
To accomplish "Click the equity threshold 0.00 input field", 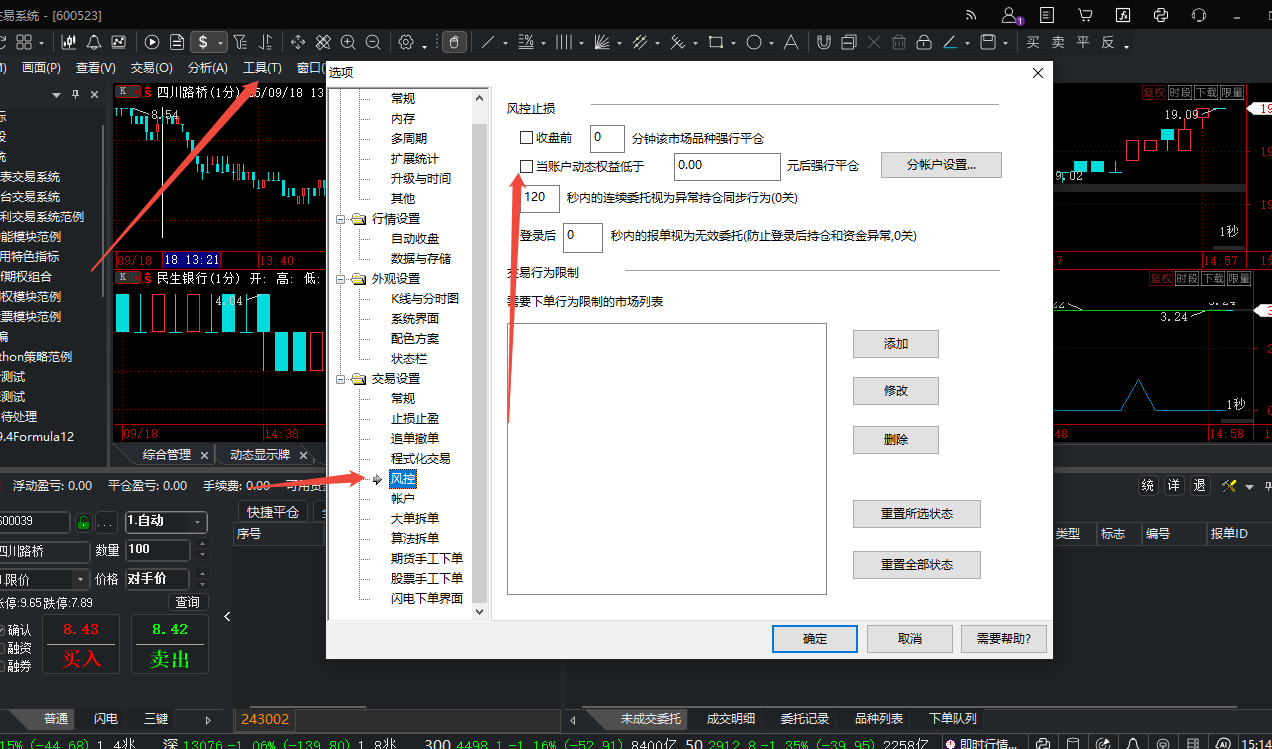I will click(727, 166).
